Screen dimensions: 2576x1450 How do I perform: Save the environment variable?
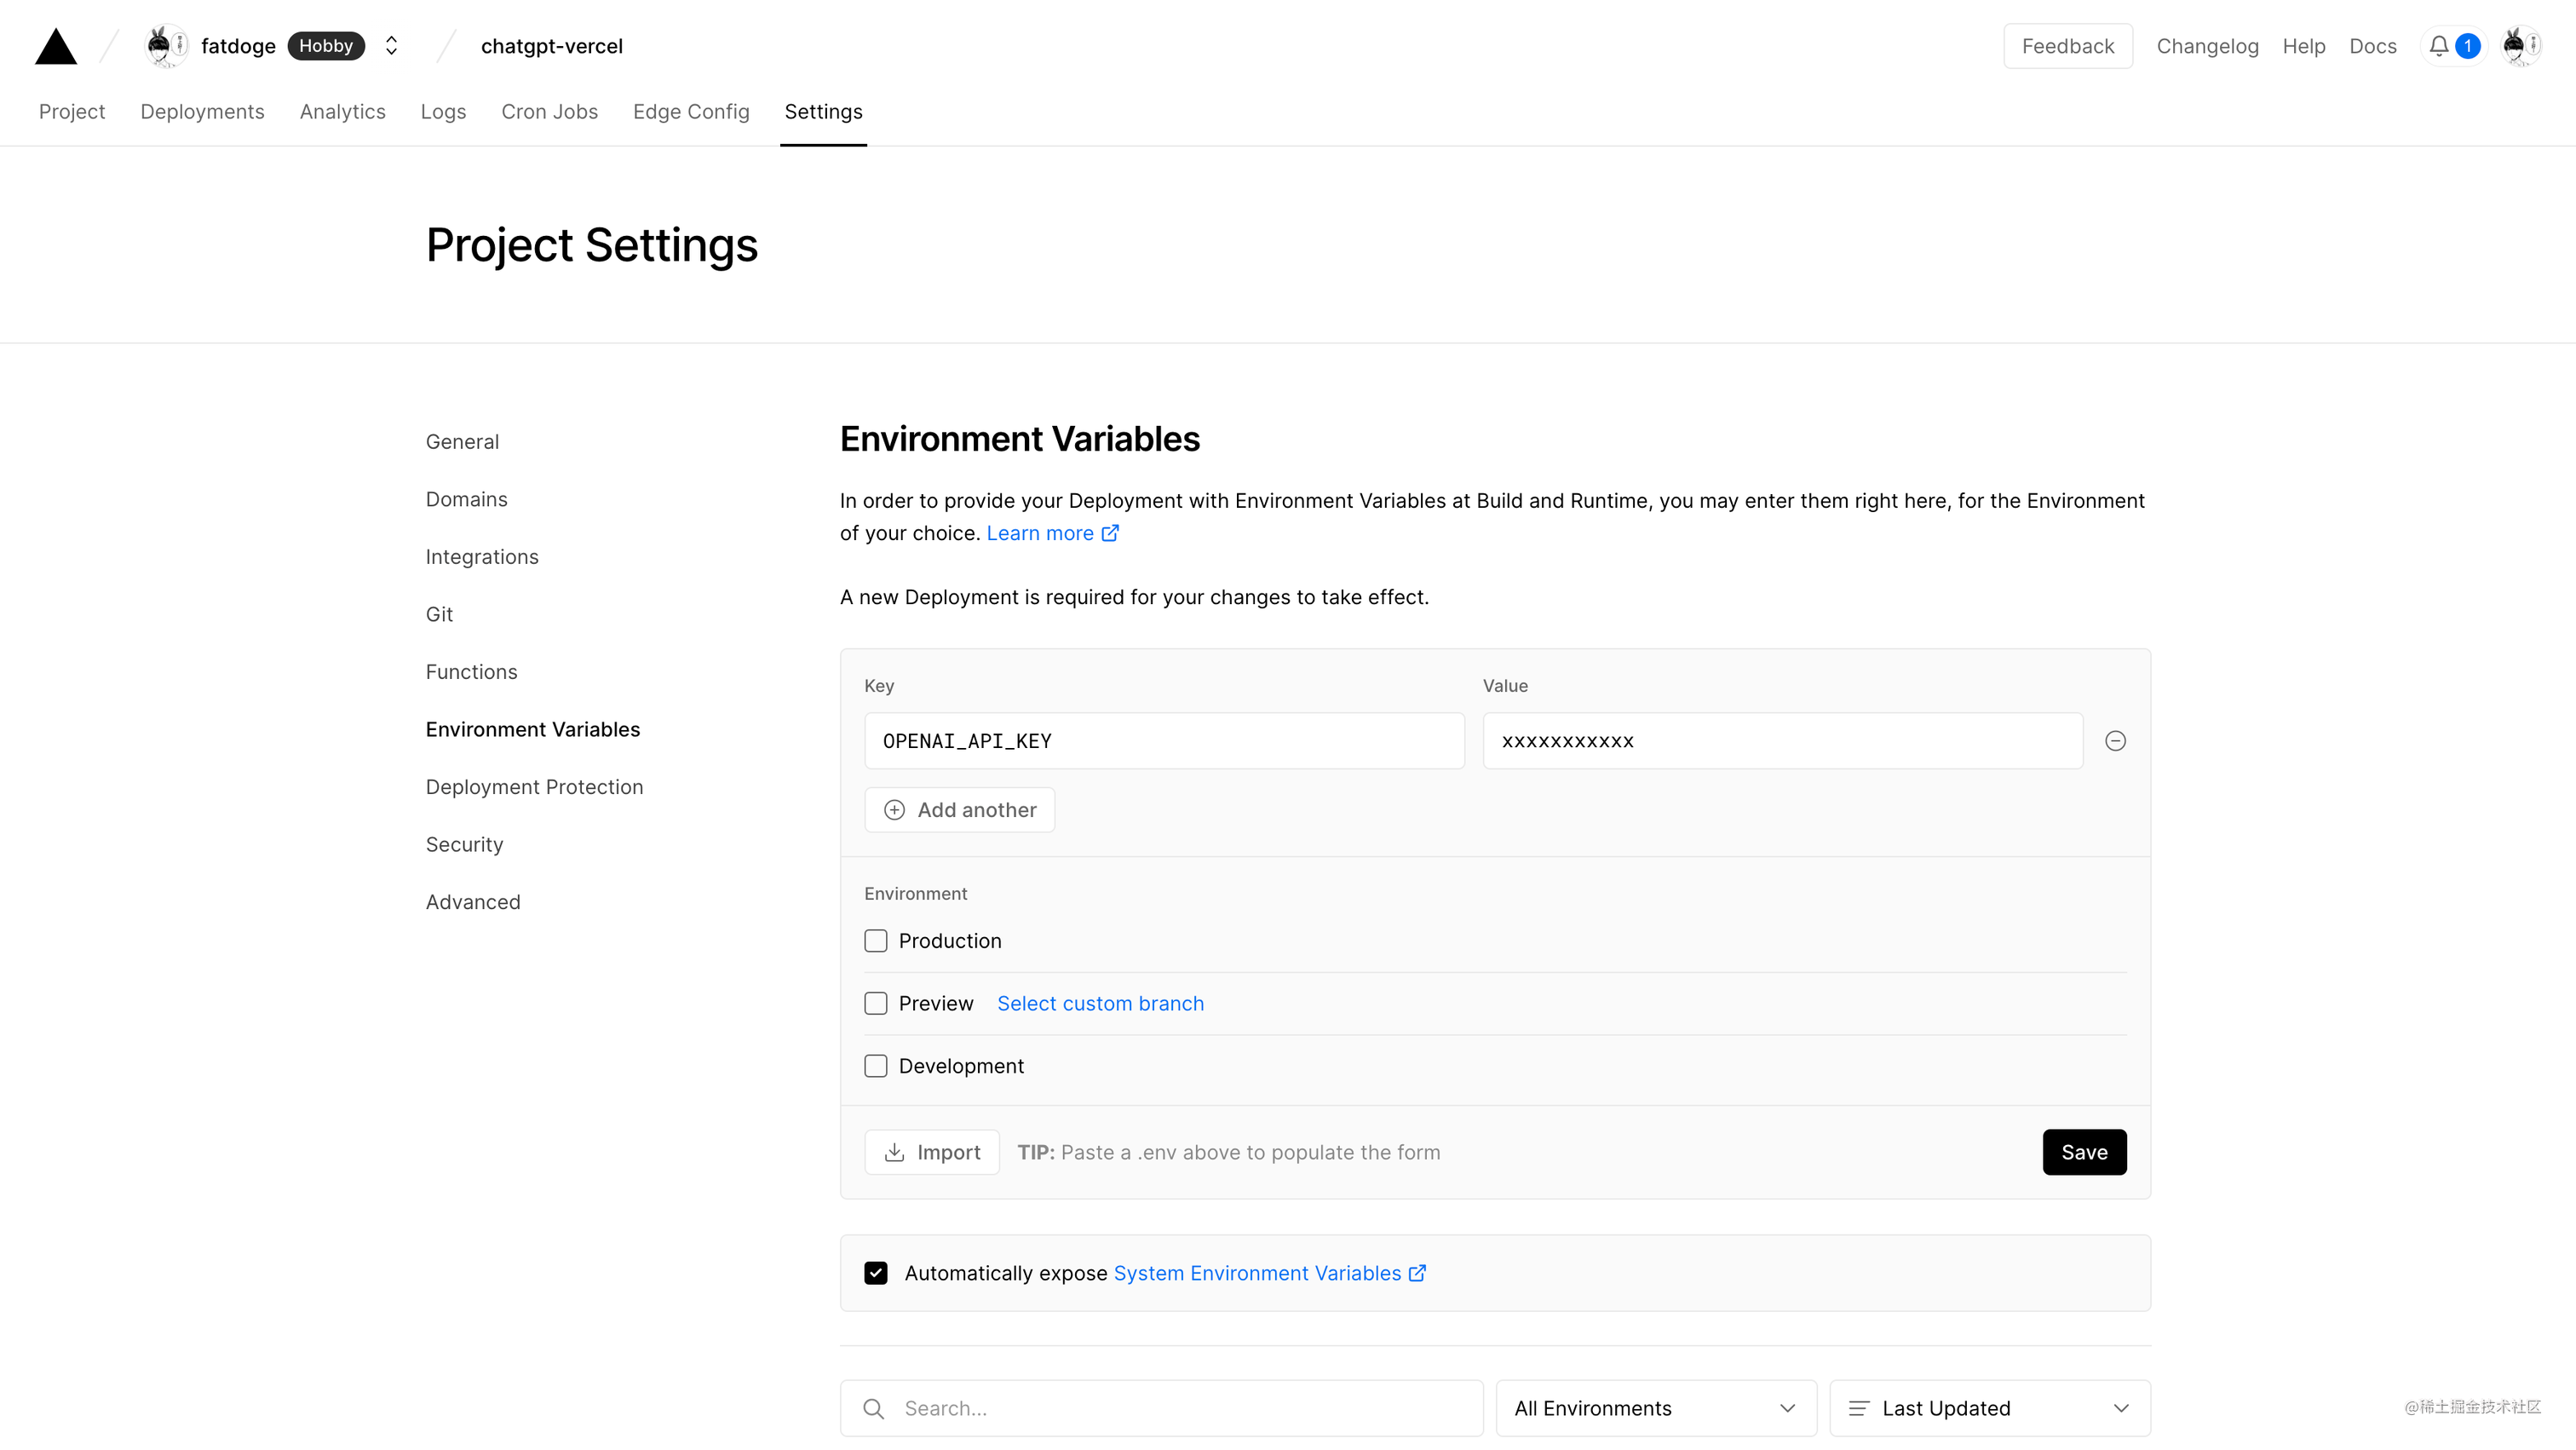[2084, 1152]
